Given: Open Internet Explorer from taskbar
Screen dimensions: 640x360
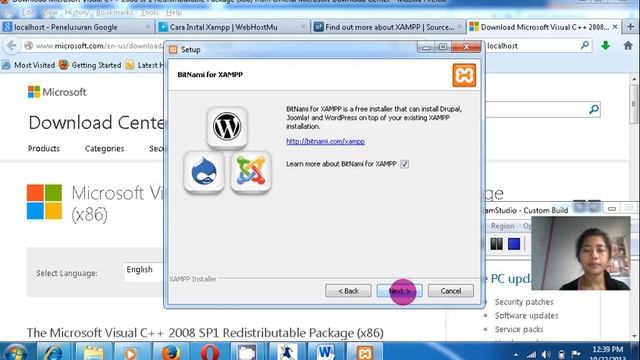Looking at the screenshot, I should pyautogui.click(x=53, y=352).
